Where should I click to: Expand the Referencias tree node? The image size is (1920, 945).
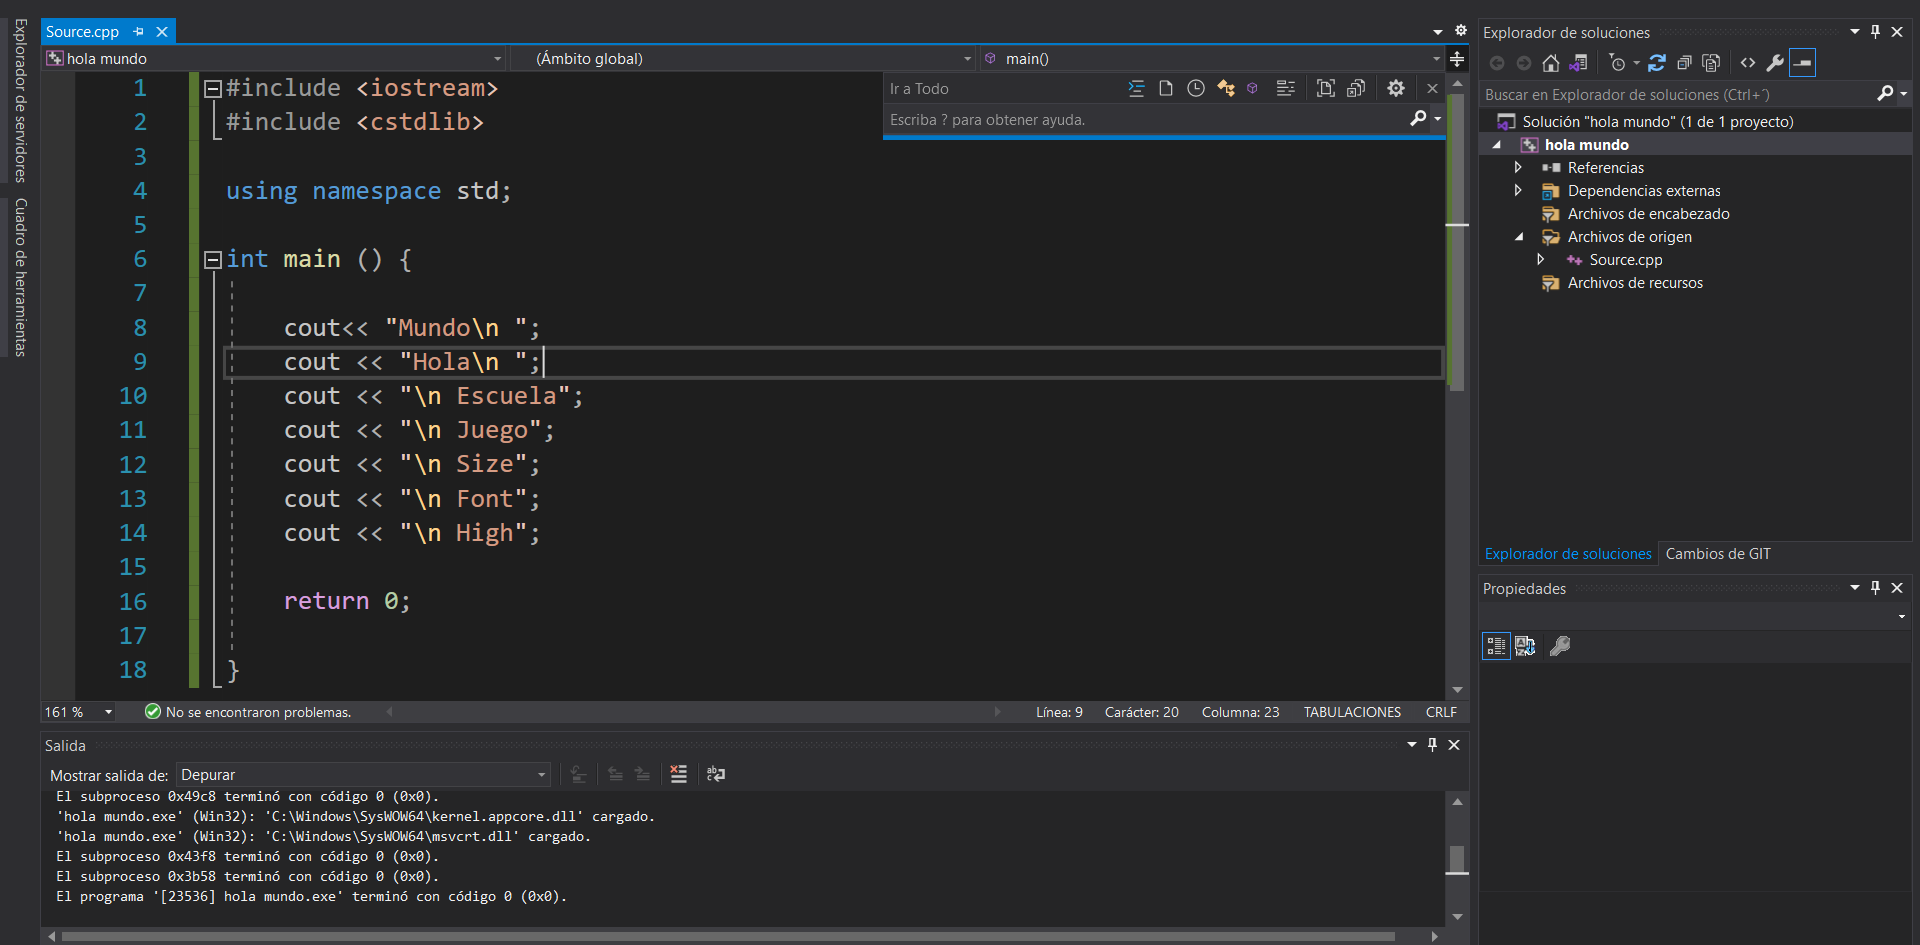[x=1518, y=168]
